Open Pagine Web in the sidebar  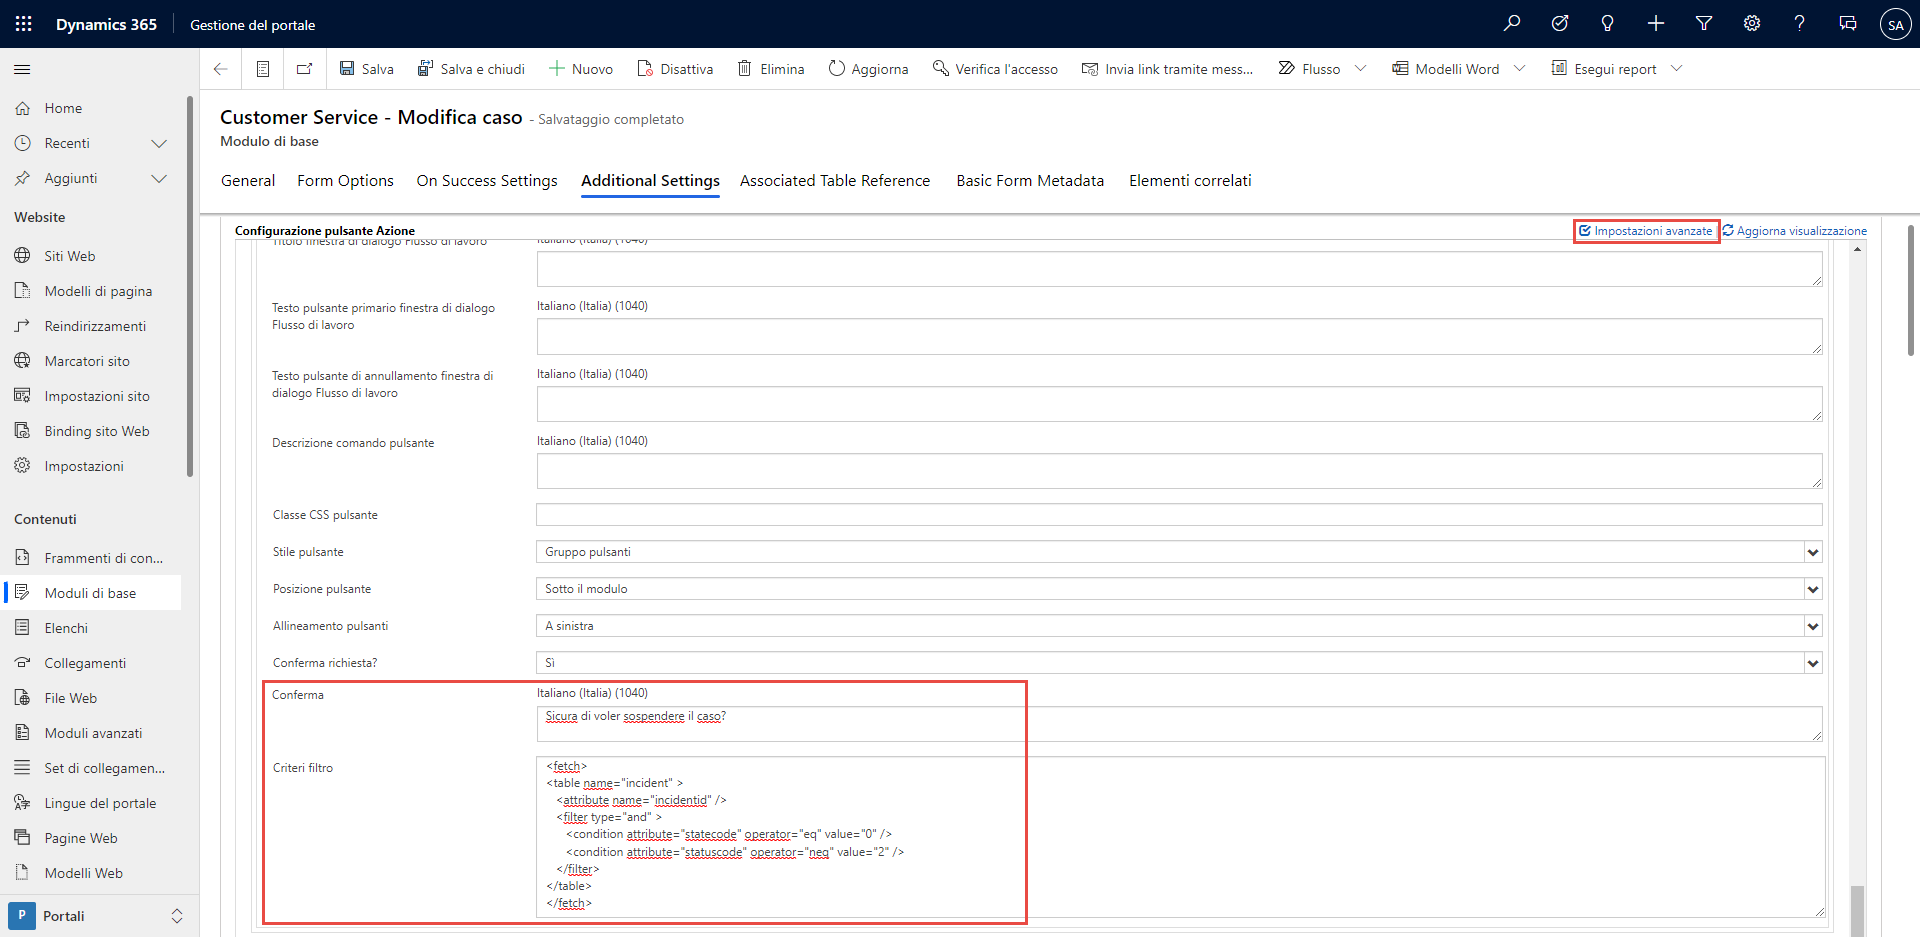81,838
